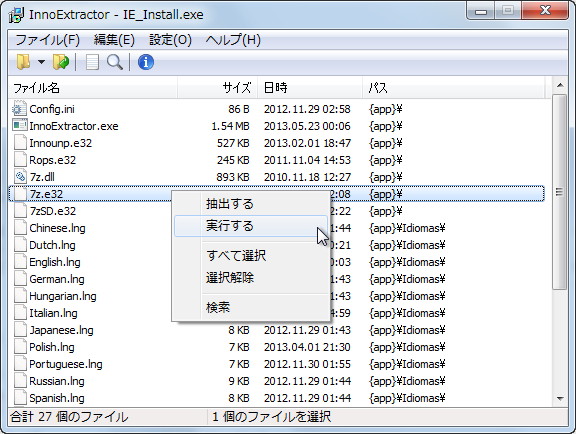Open the blue info about icon
Viewport: 576px width, 434px height.
[146, 62]
